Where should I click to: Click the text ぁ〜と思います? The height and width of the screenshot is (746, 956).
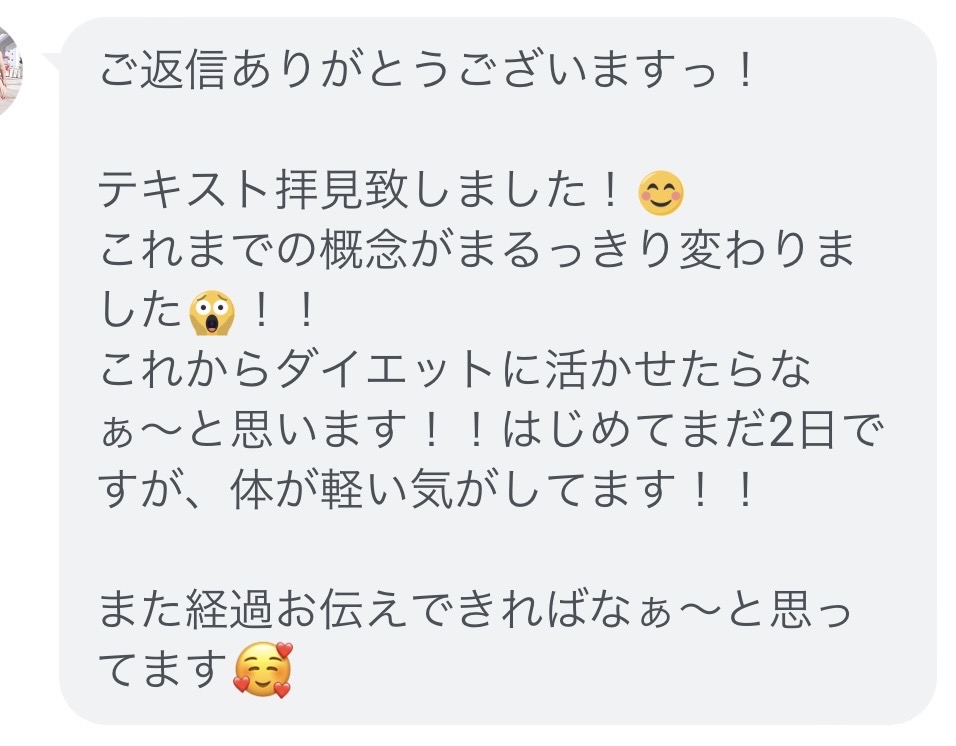coord(253,430)
